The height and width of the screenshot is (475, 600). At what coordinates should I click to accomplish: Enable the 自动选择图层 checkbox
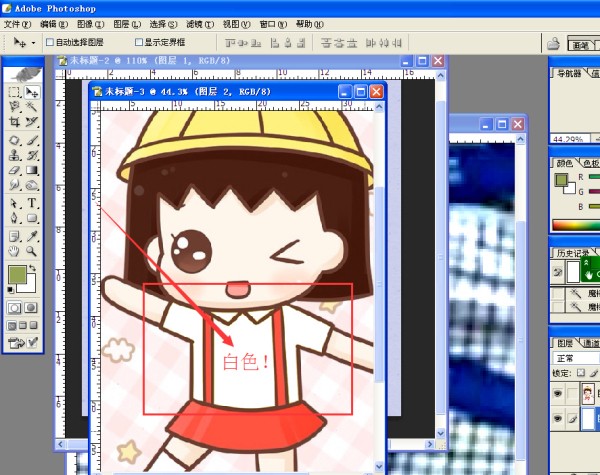point(51,43)
